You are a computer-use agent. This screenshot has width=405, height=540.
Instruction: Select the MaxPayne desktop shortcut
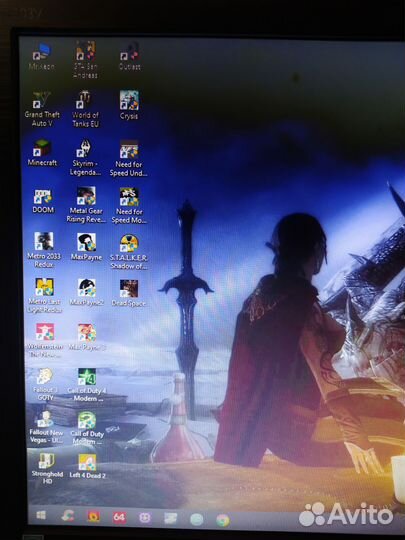(x=86, y=247)
